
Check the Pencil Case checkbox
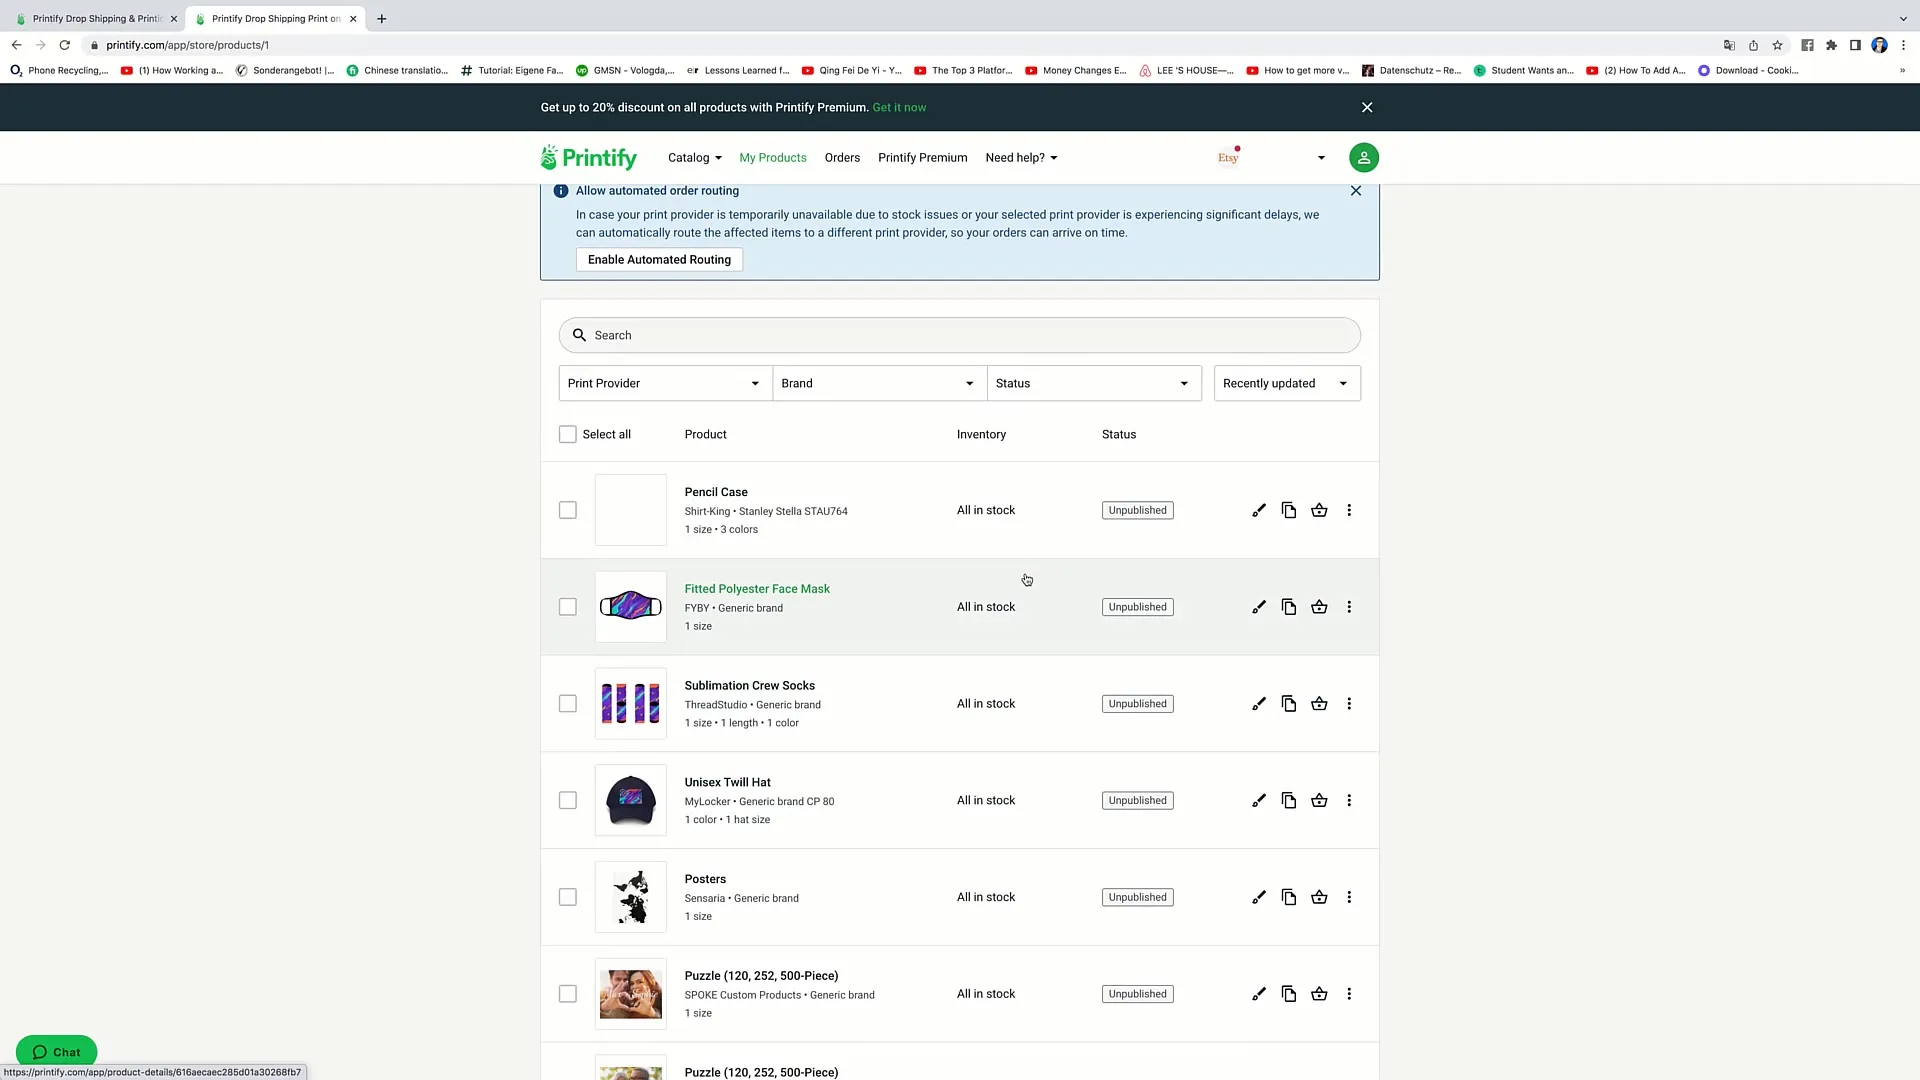(567, 510)
